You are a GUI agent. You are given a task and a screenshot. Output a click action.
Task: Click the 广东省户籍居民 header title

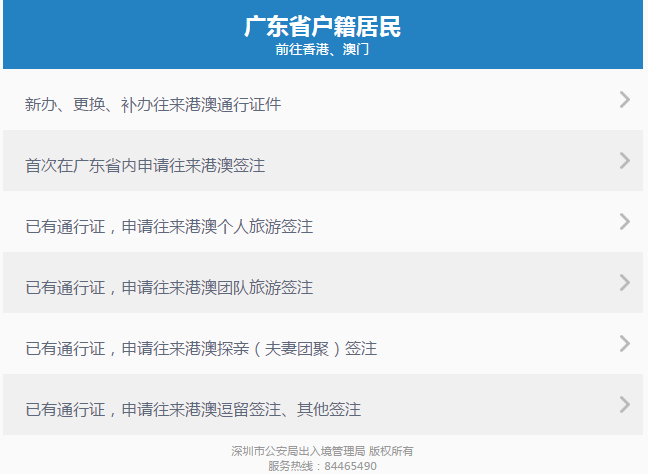pos(322,26)
